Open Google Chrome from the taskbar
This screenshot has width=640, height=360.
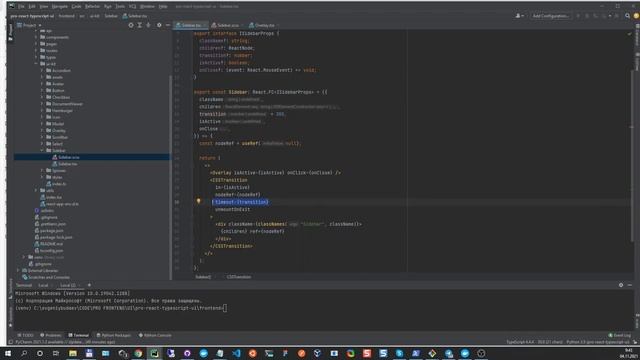pos(138,353)
